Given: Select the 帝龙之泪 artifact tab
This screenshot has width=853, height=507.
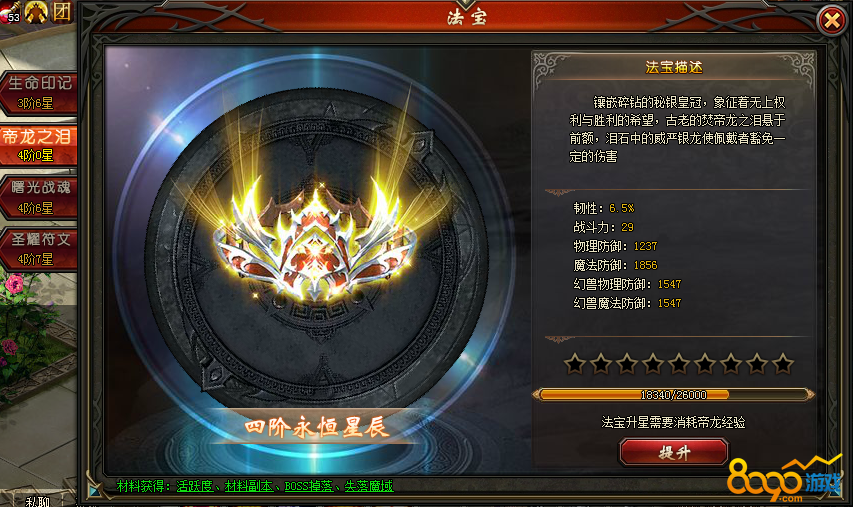Looking at the screenshot, I should (x=38, y=145).
